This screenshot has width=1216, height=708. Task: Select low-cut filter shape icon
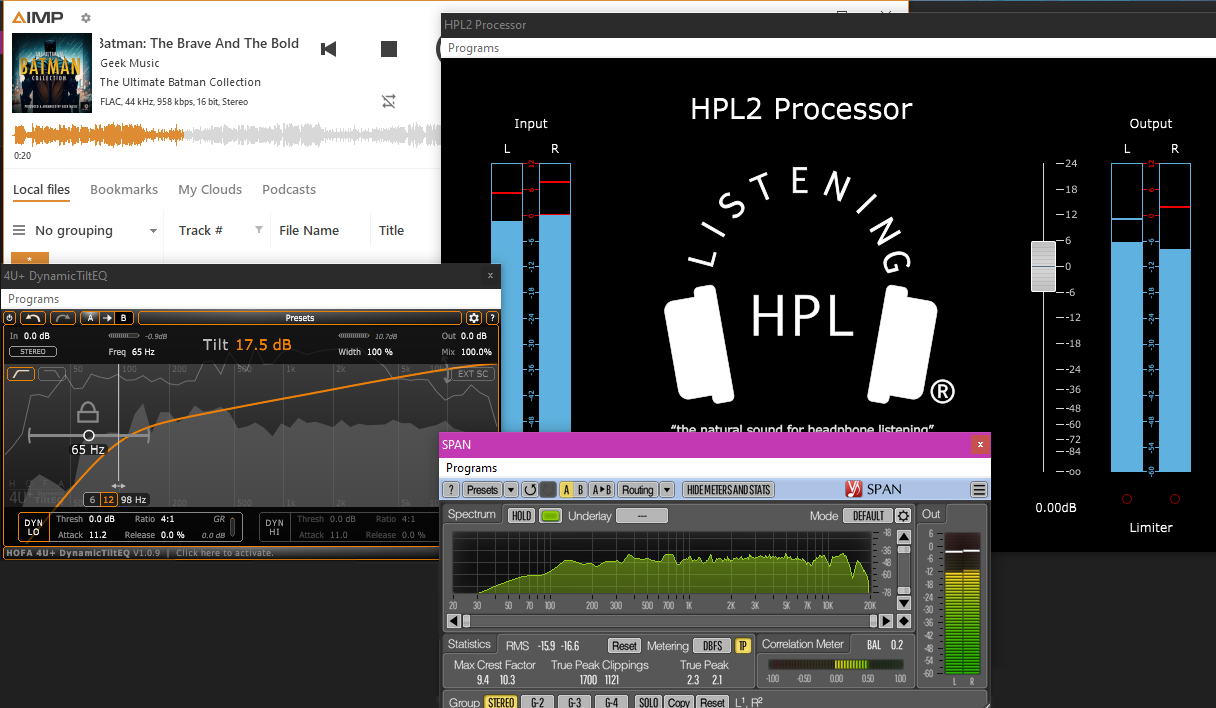[x=21, y=374]
